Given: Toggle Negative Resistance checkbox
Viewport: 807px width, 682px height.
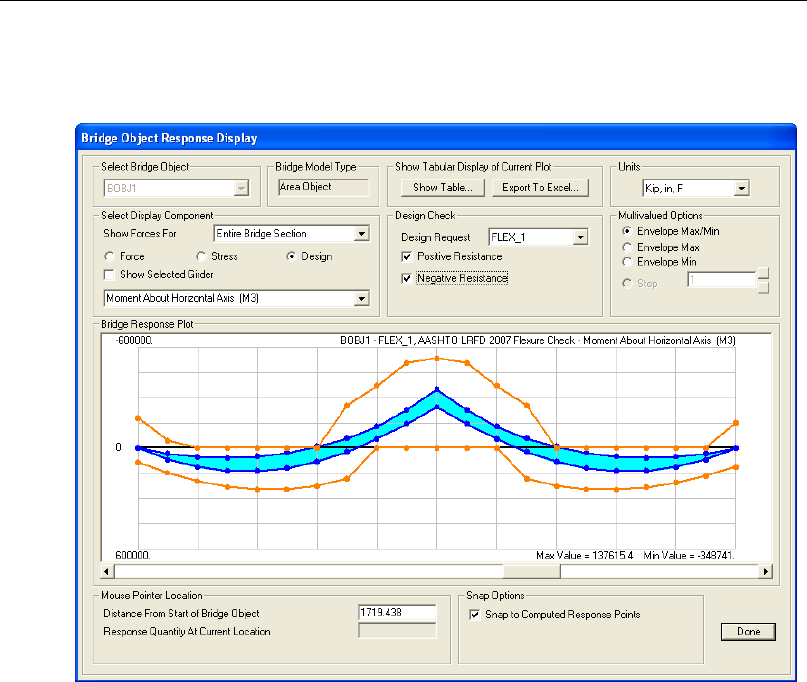Looking at the screenshot, I should coord(407,278).
